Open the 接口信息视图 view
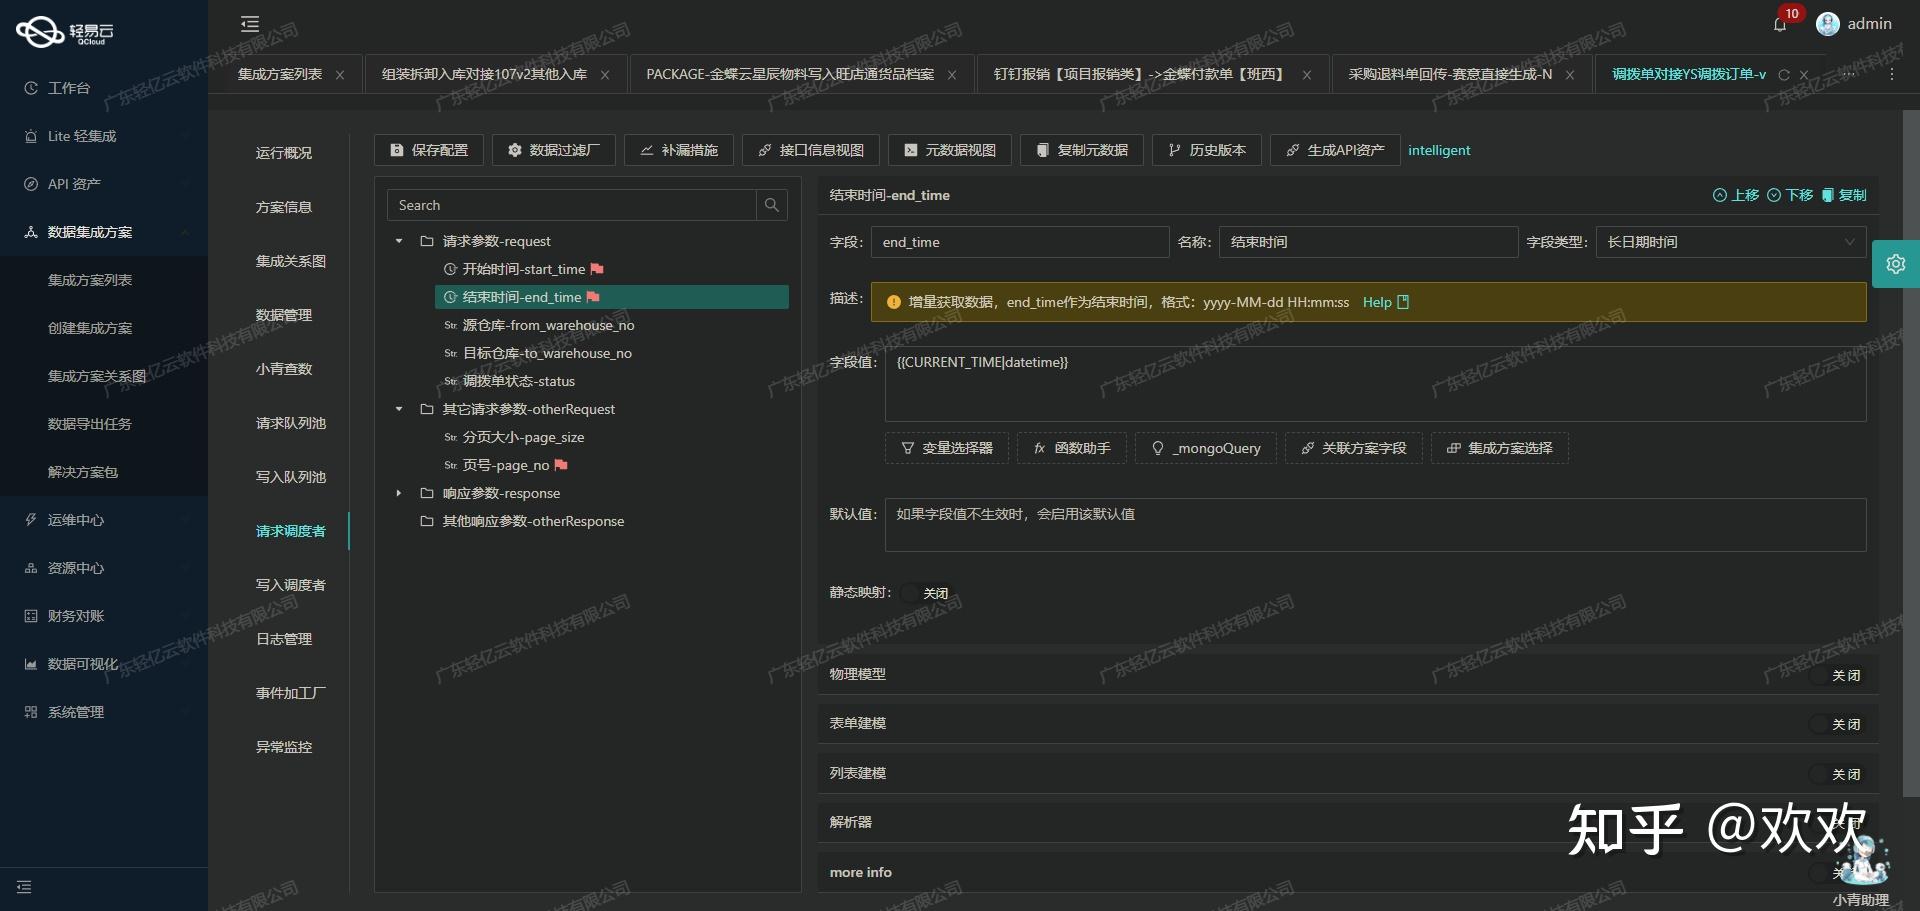This screenshot has height=911, width=1920. point(811,150)
